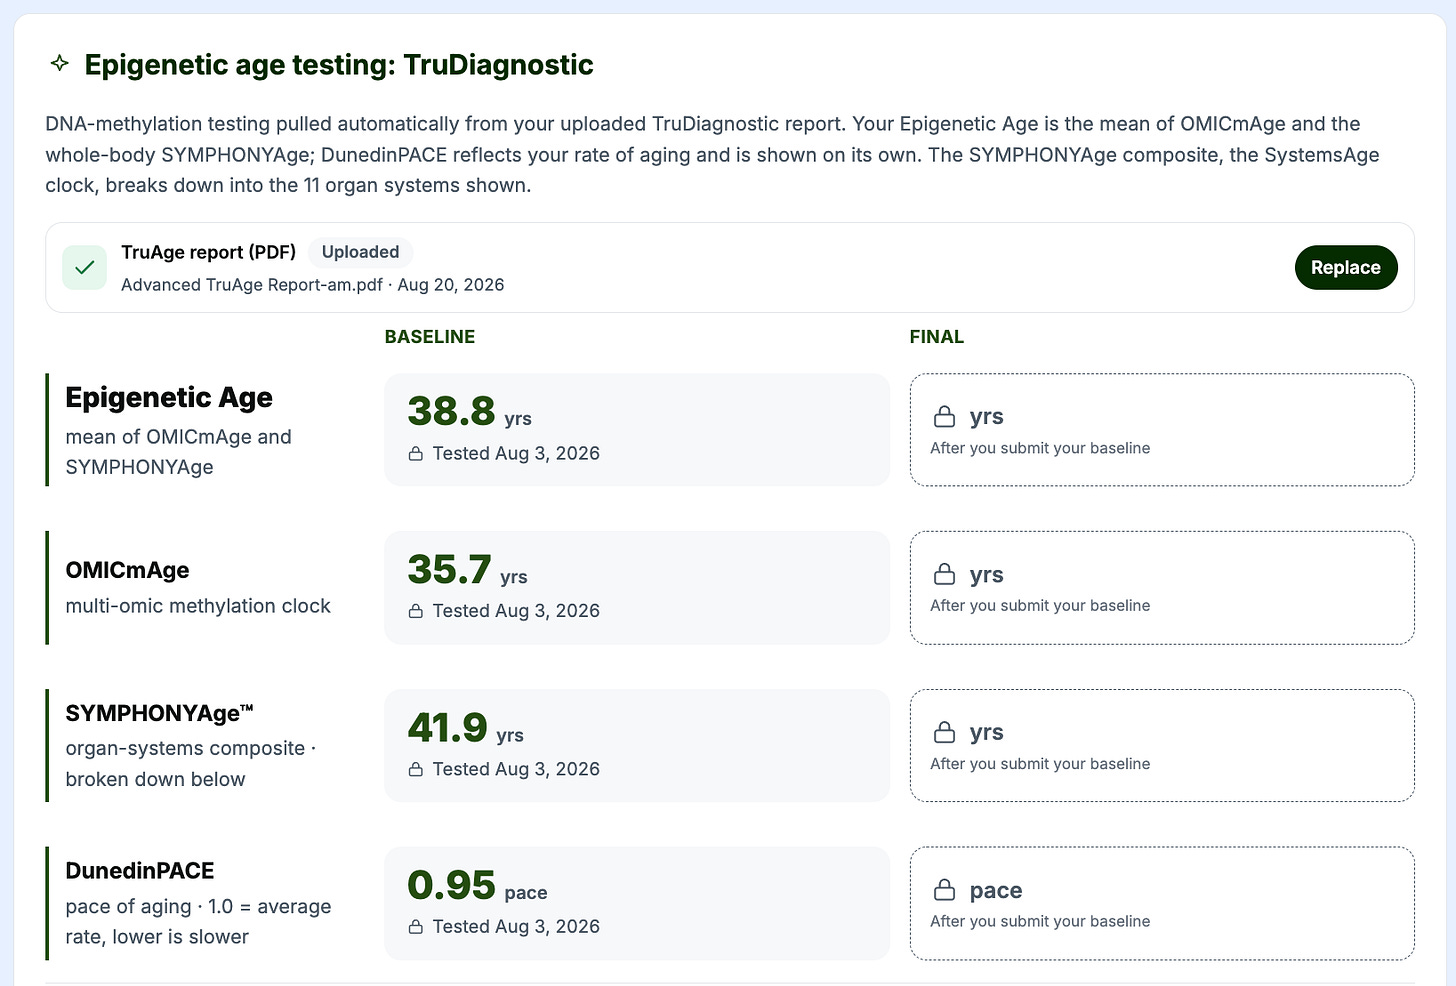Select the locked DunedinPACE final pace field
The width and height of the screenshot is (1456, 986).
pos(1162,903)
